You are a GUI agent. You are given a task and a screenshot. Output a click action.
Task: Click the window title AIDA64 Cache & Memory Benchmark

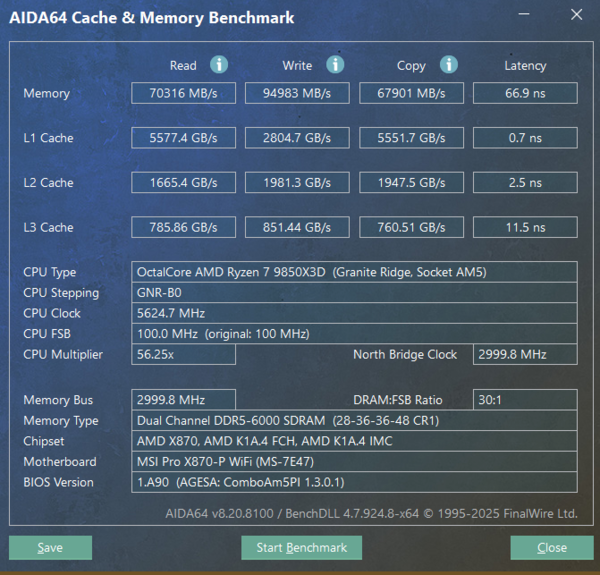pyautogui.click(x=152, y=18)
